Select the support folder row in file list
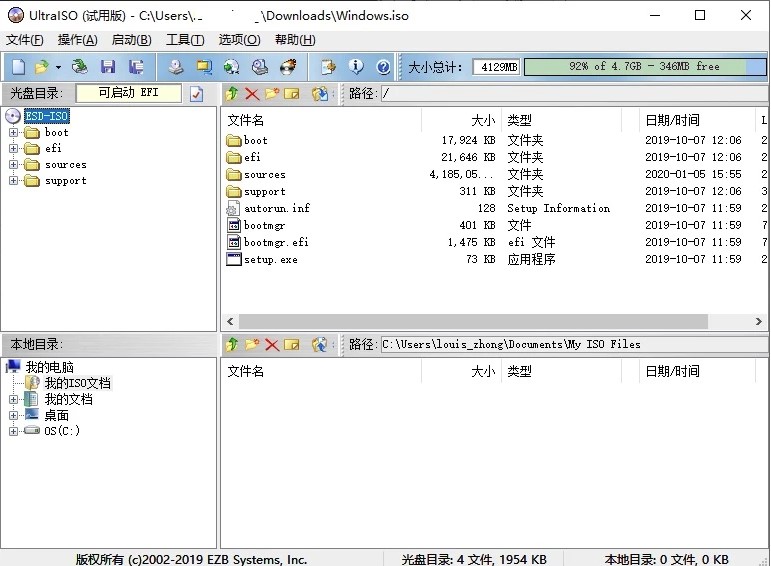Screen dimensions: 771x566 pos(495,191)
